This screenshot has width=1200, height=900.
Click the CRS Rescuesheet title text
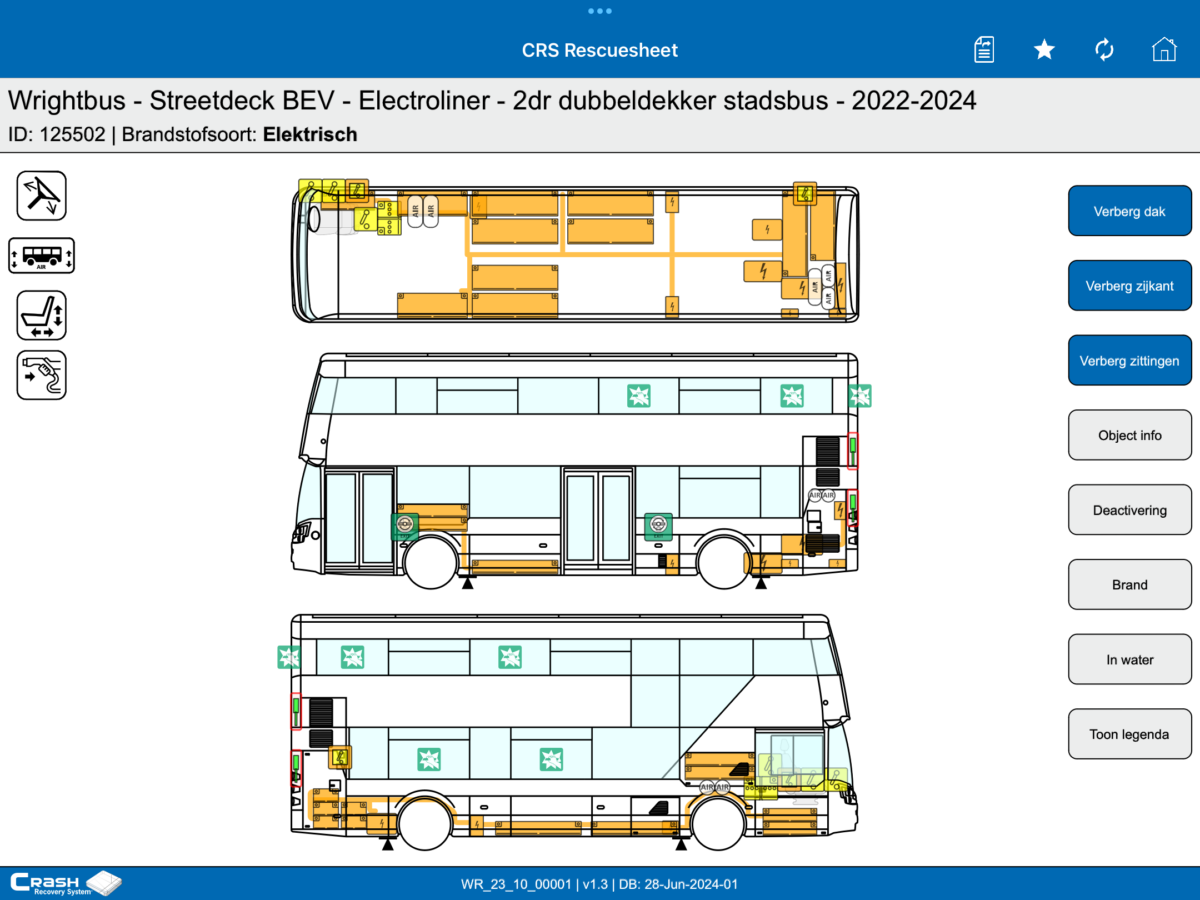[600, 50]
